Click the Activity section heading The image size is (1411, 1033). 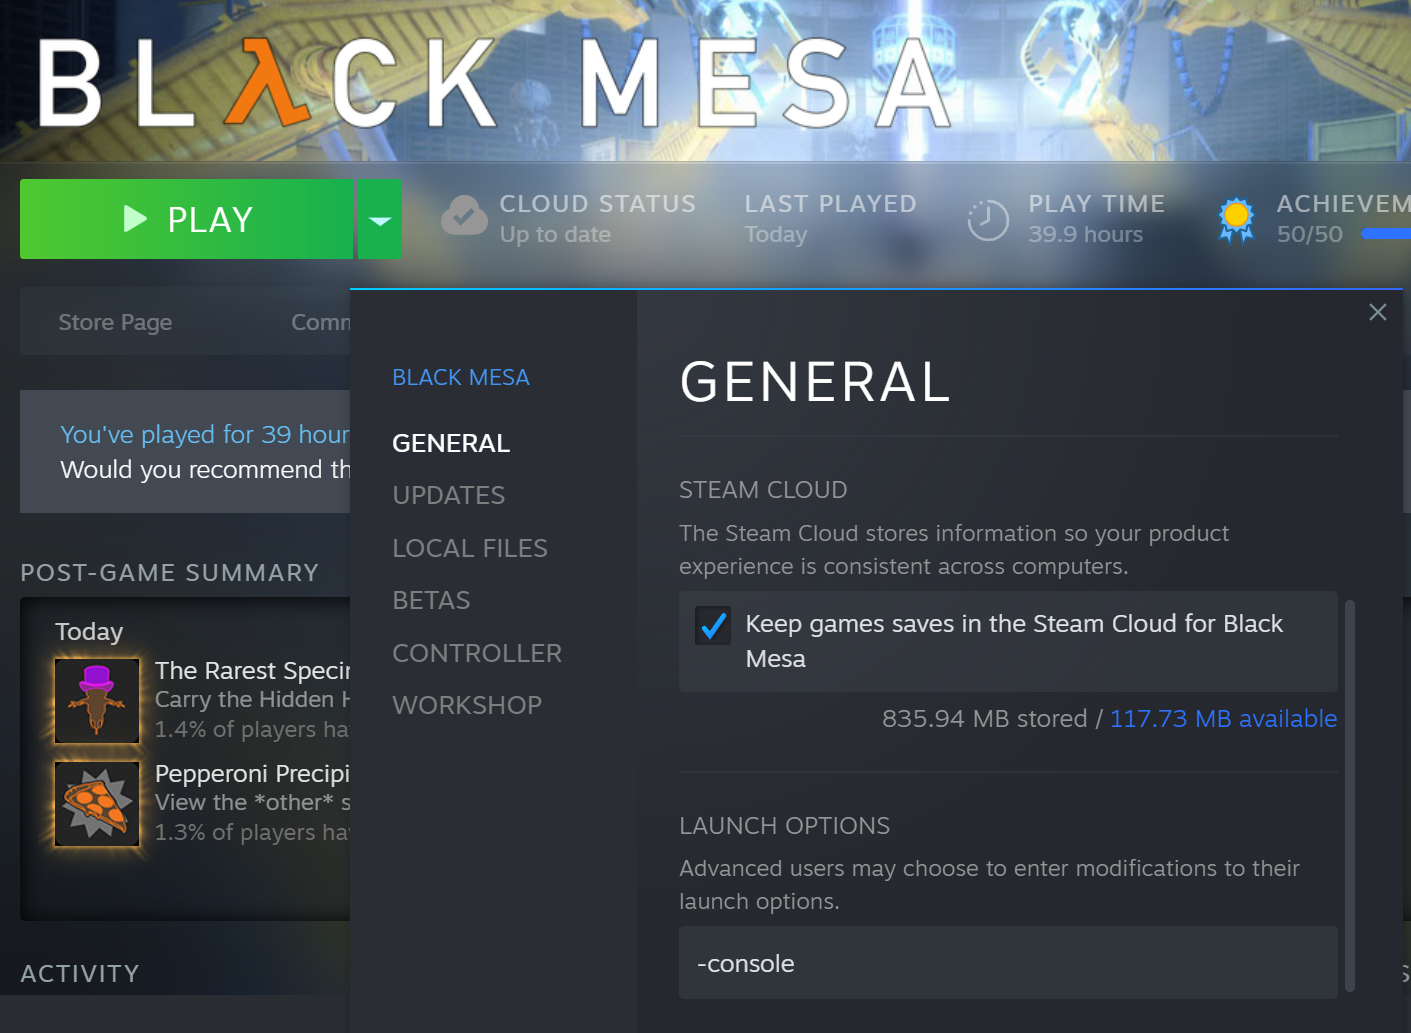80,973
